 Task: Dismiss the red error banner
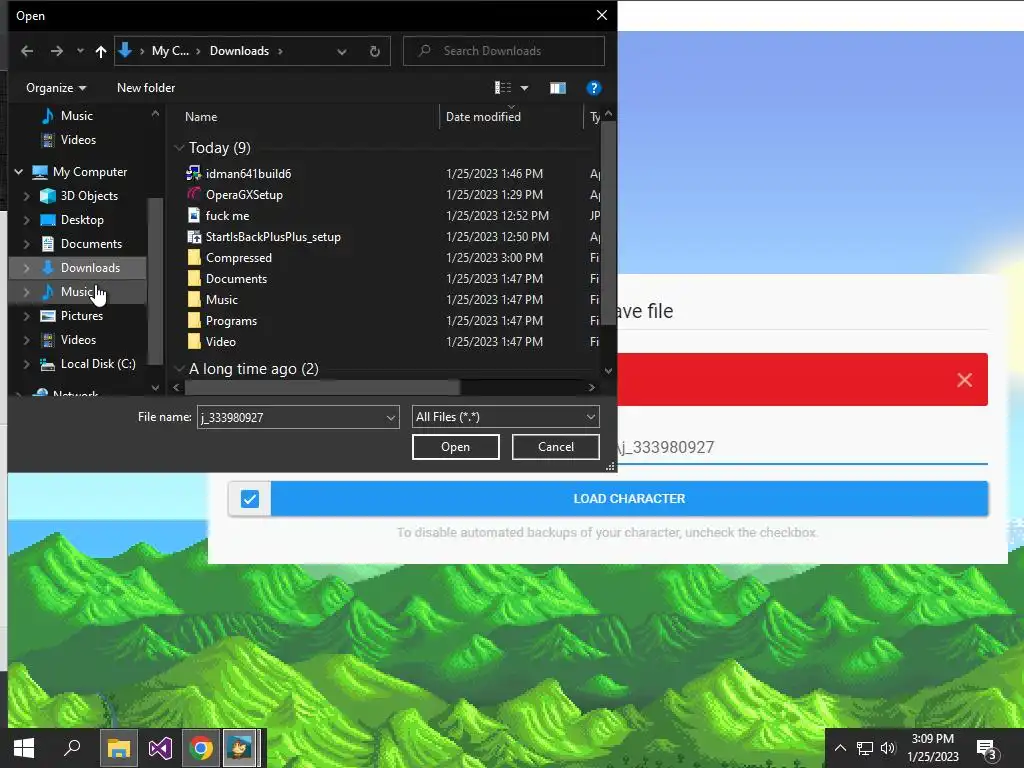click(x=965, y=380)
